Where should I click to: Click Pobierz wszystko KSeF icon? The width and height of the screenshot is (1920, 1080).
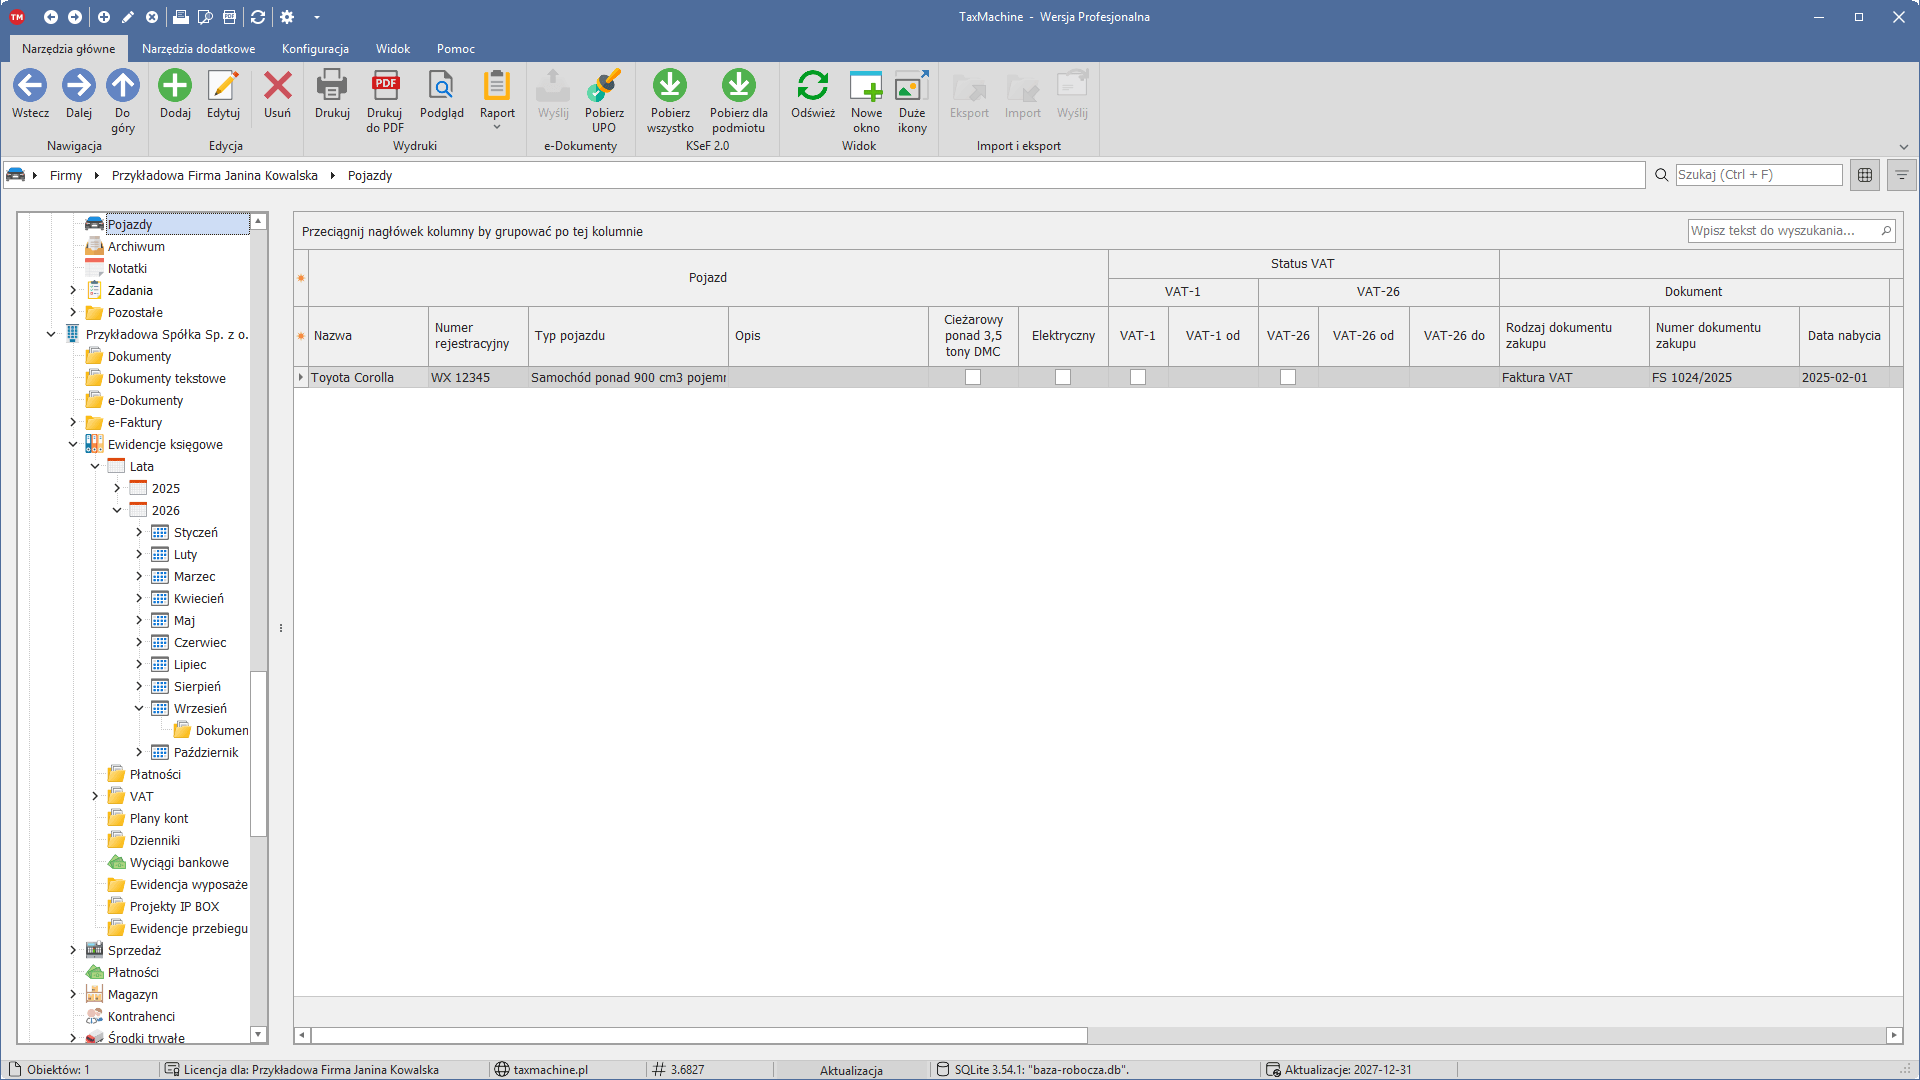(x=670, y=86)
